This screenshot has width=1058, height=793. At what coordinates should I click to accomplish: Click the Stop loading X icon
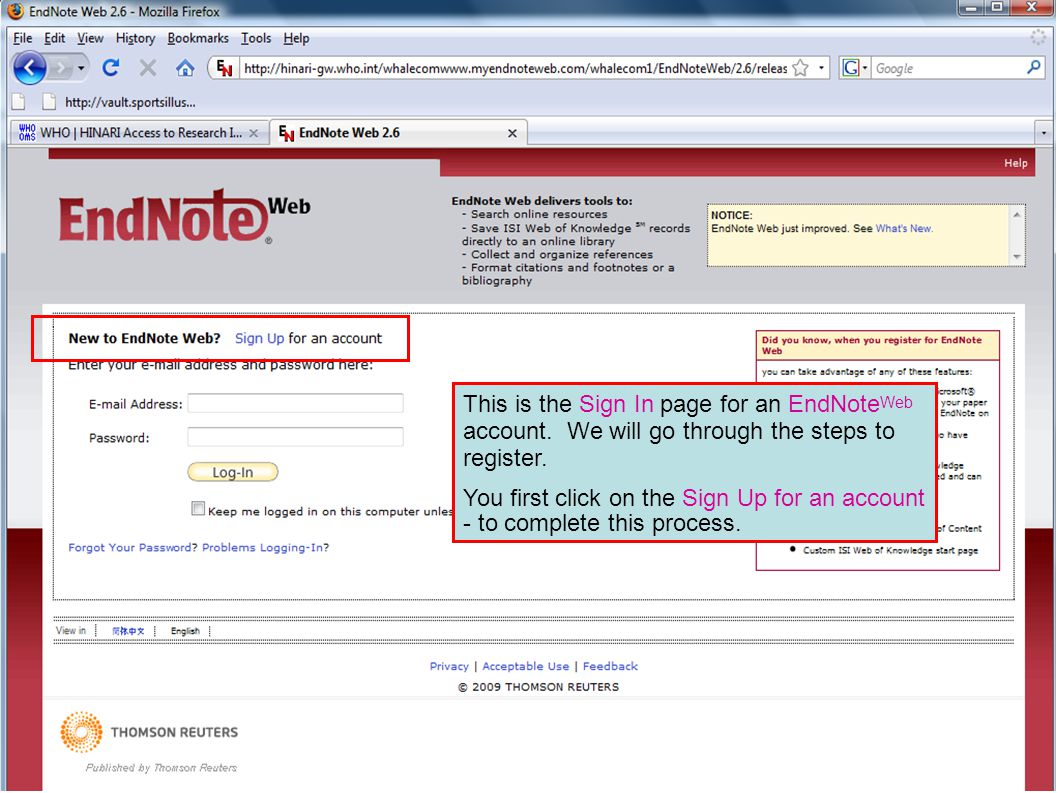pyautogui.click(x=148, y=68)
